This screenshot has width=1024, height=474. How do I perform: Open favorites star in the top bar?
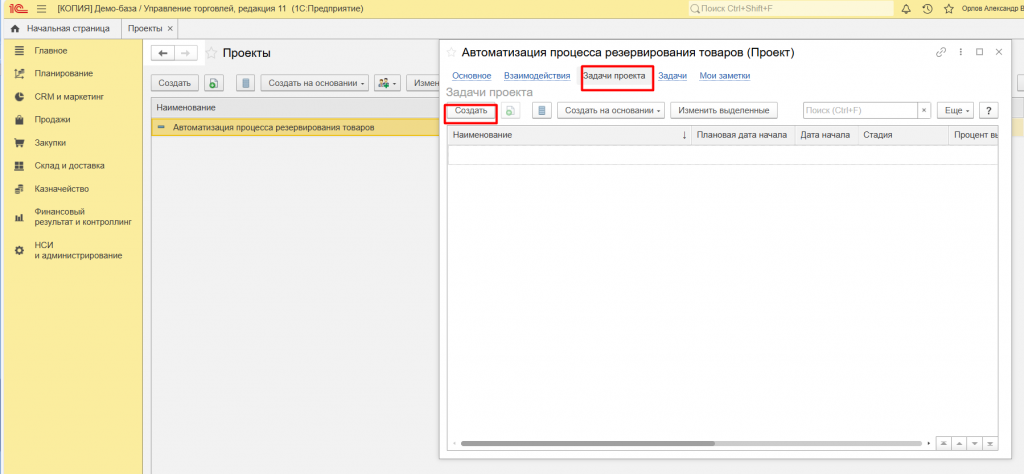949,9
